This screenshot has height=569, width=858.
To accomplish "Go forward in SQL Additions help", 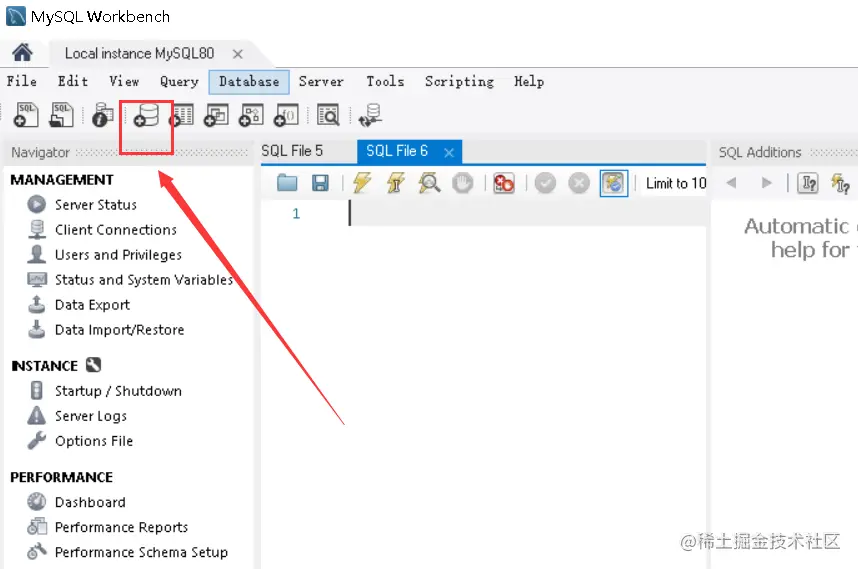I will click(x=767, y=182).
